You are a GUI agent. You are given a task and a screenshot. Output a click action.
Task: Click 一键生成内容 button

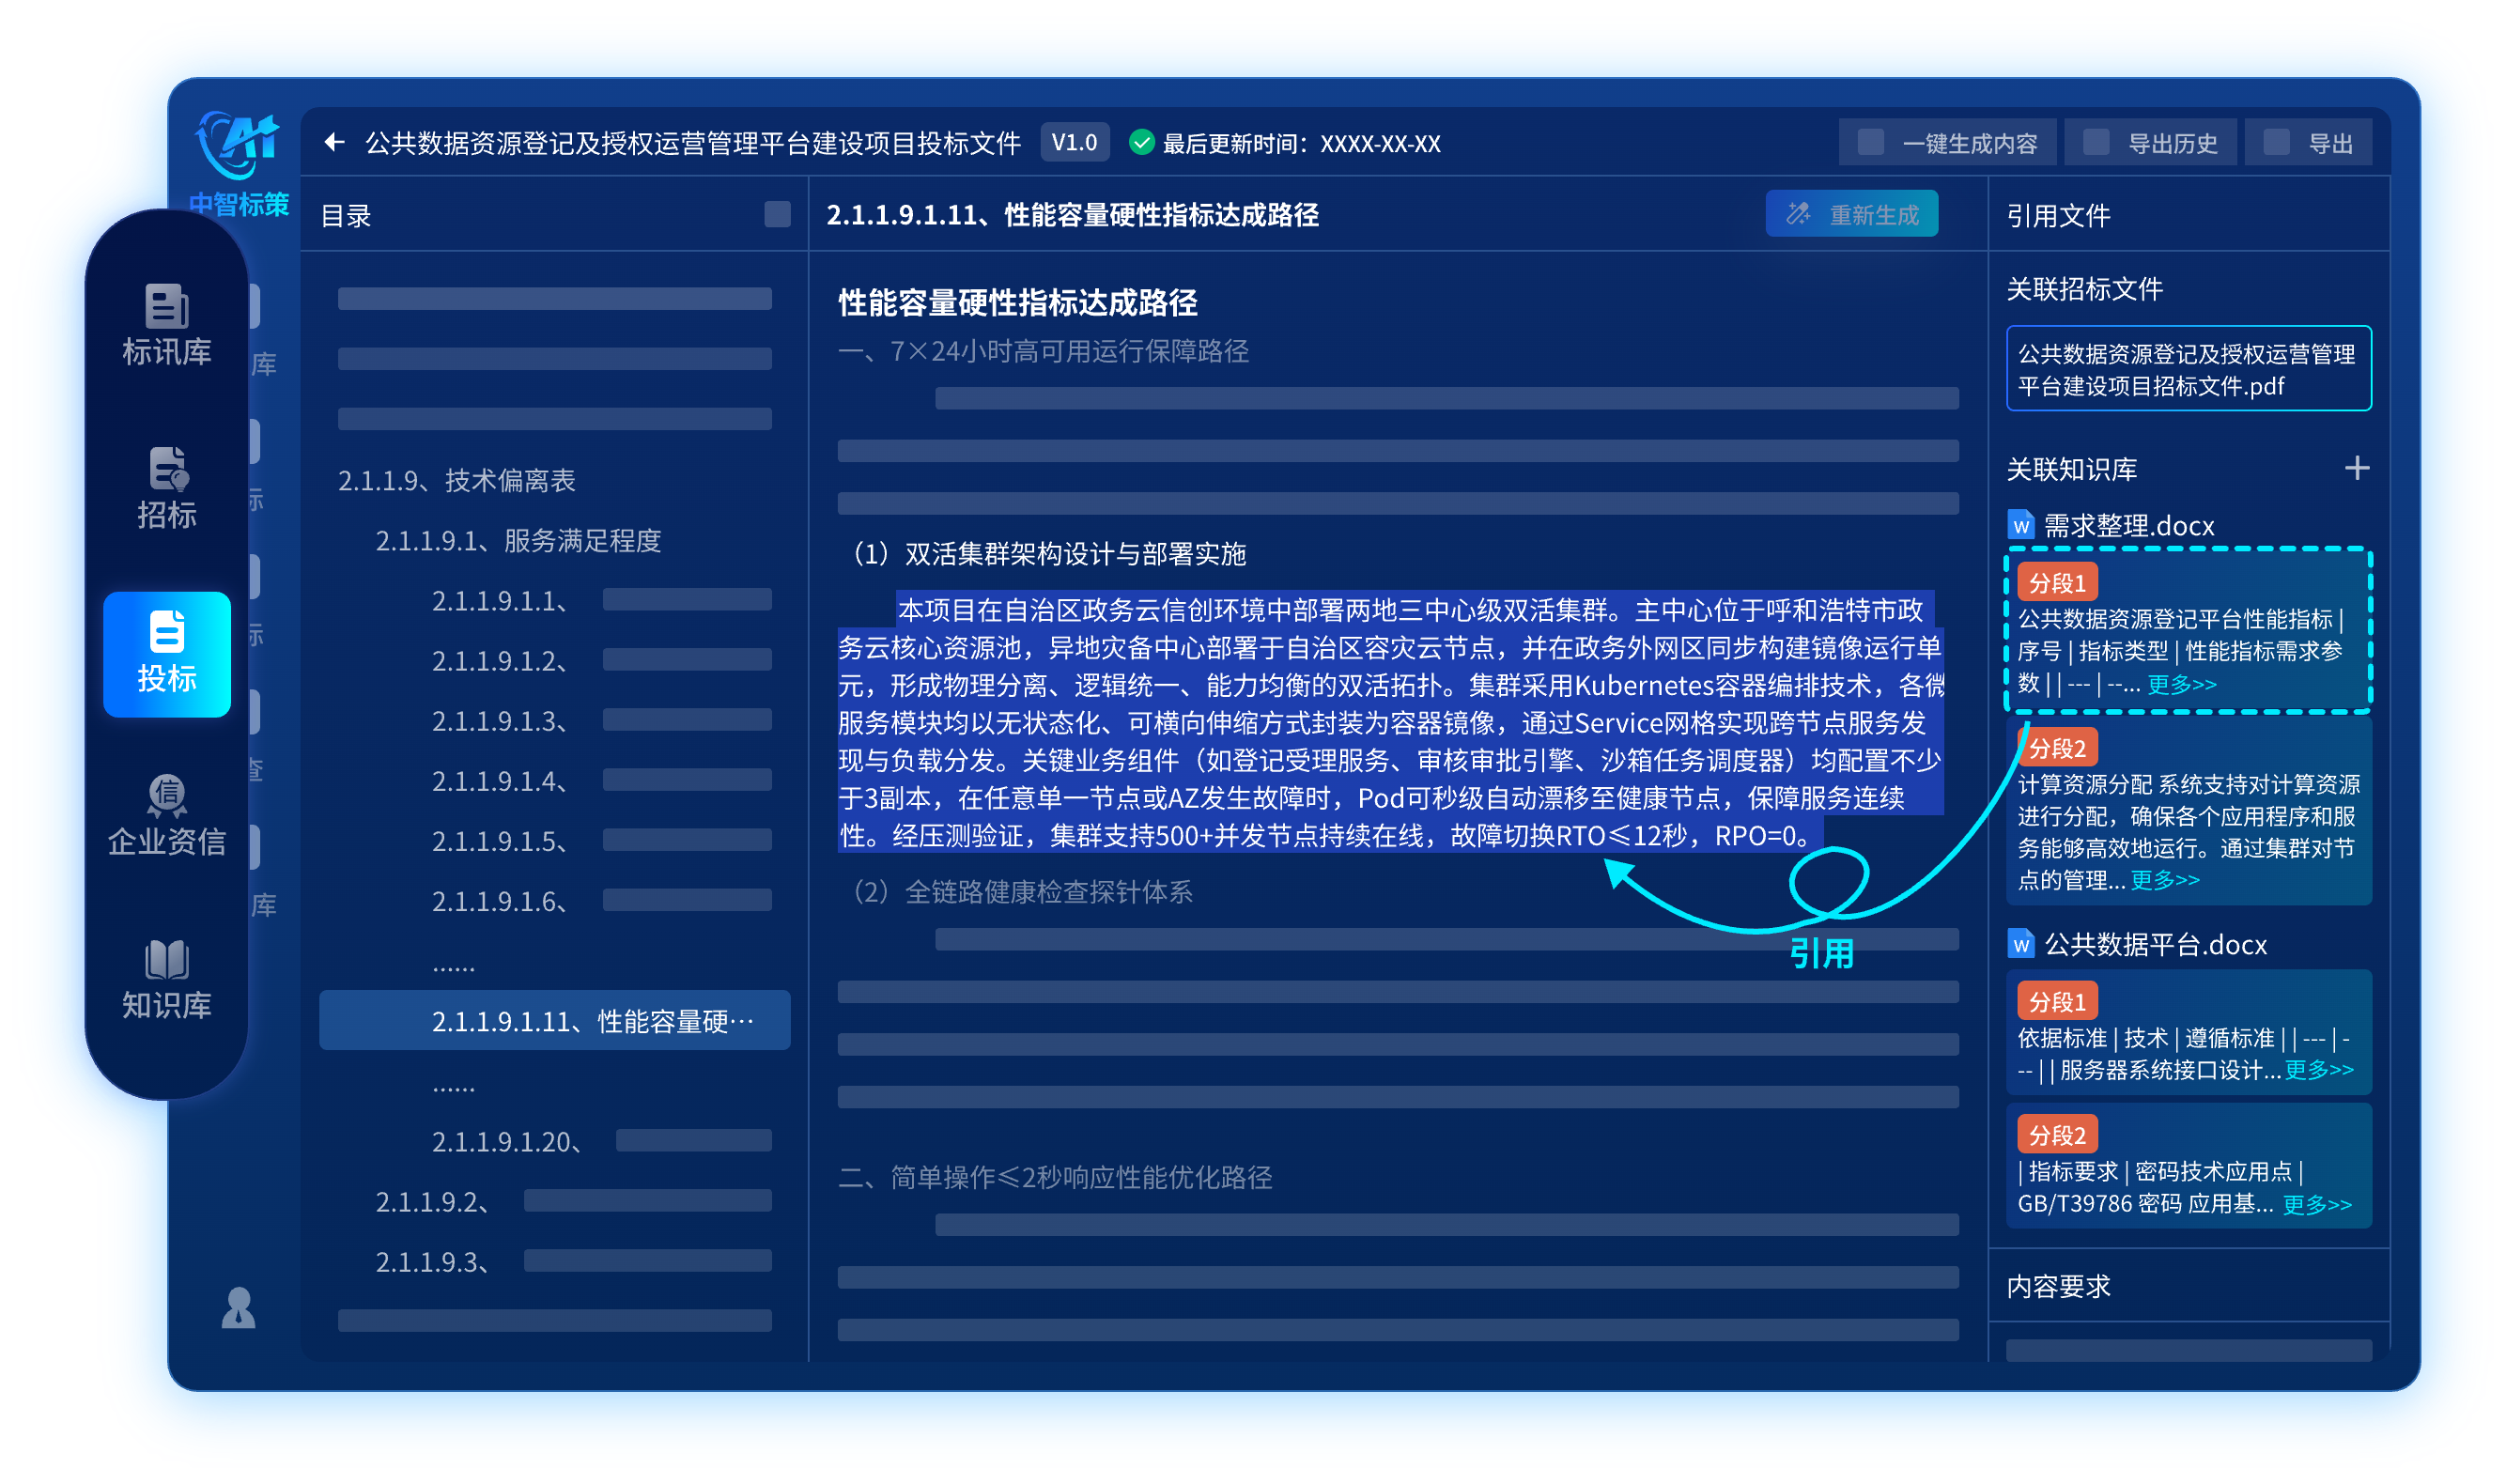tap(1947, 143)
